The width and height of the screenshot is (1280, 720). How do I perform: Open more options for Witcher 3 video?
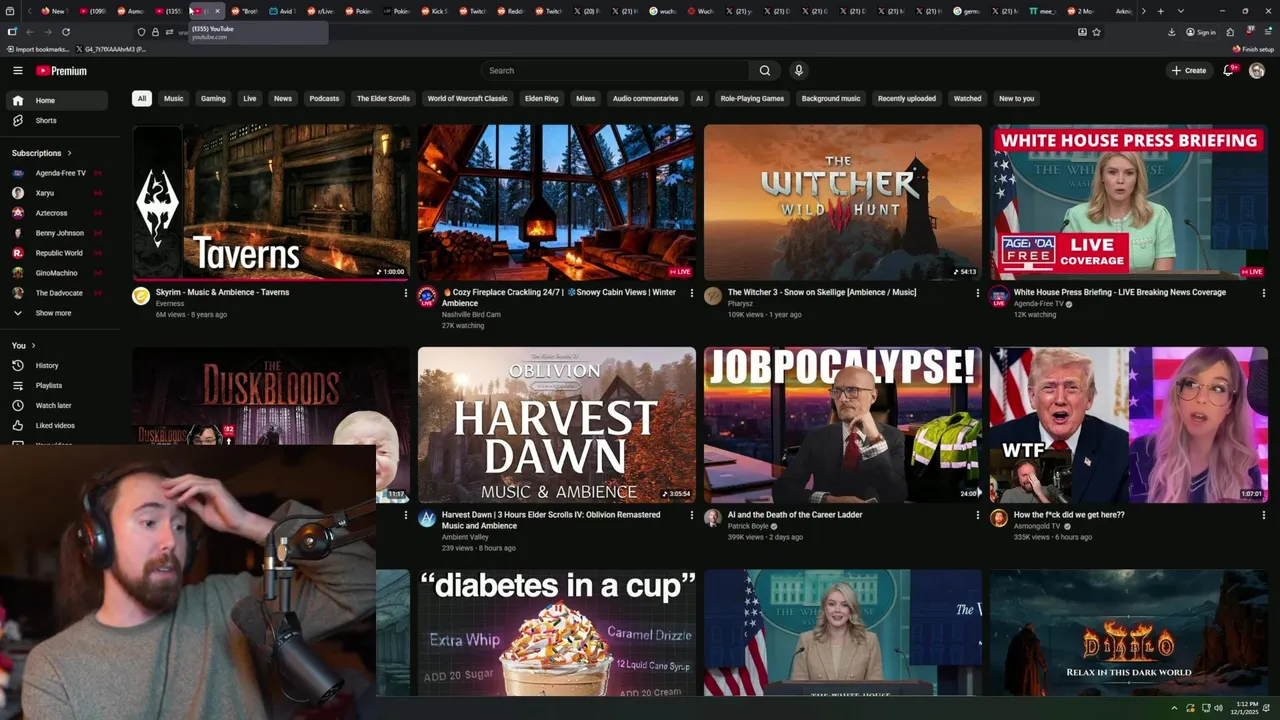click(x=977, y=293)
